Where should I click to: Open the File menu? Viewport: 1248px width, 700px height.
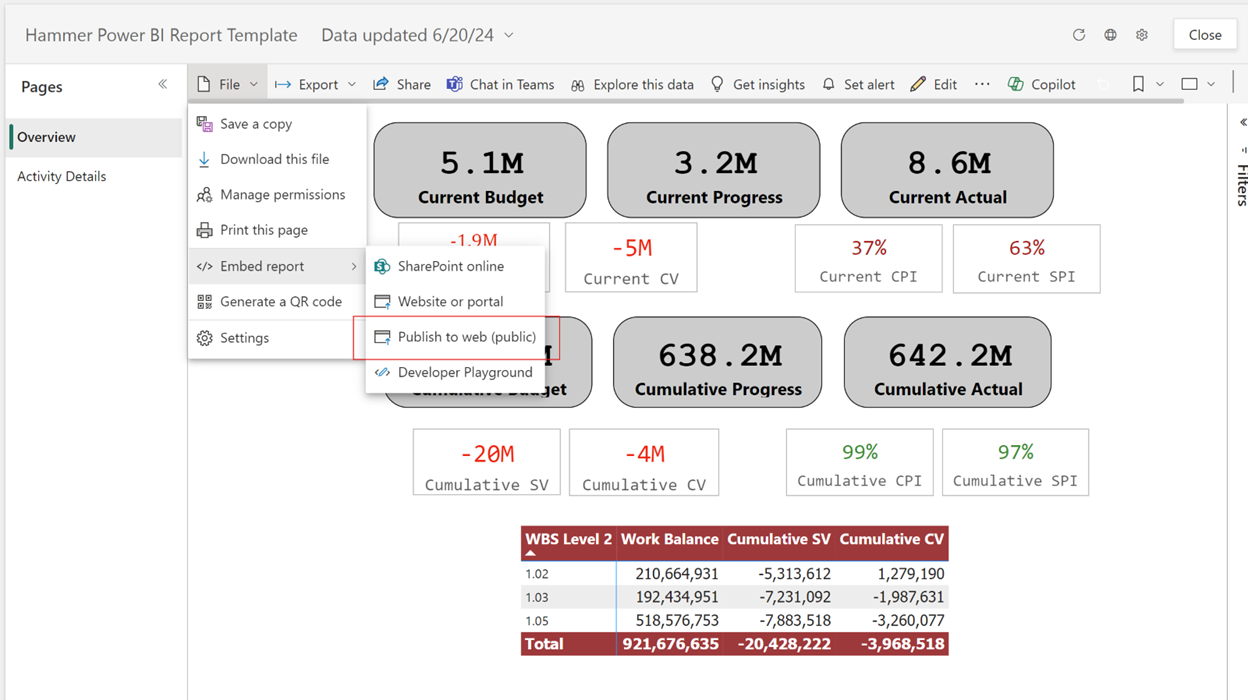[227, 84]
